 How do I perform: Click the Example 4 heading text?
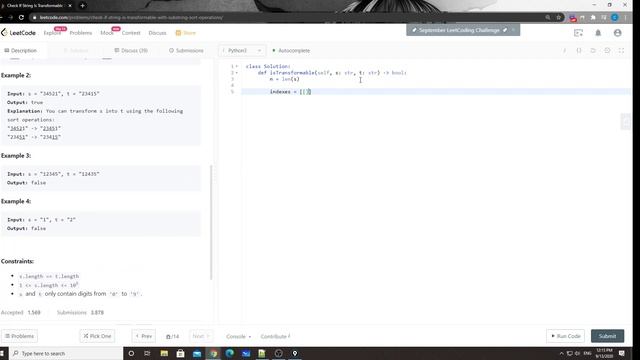[16, 201]
